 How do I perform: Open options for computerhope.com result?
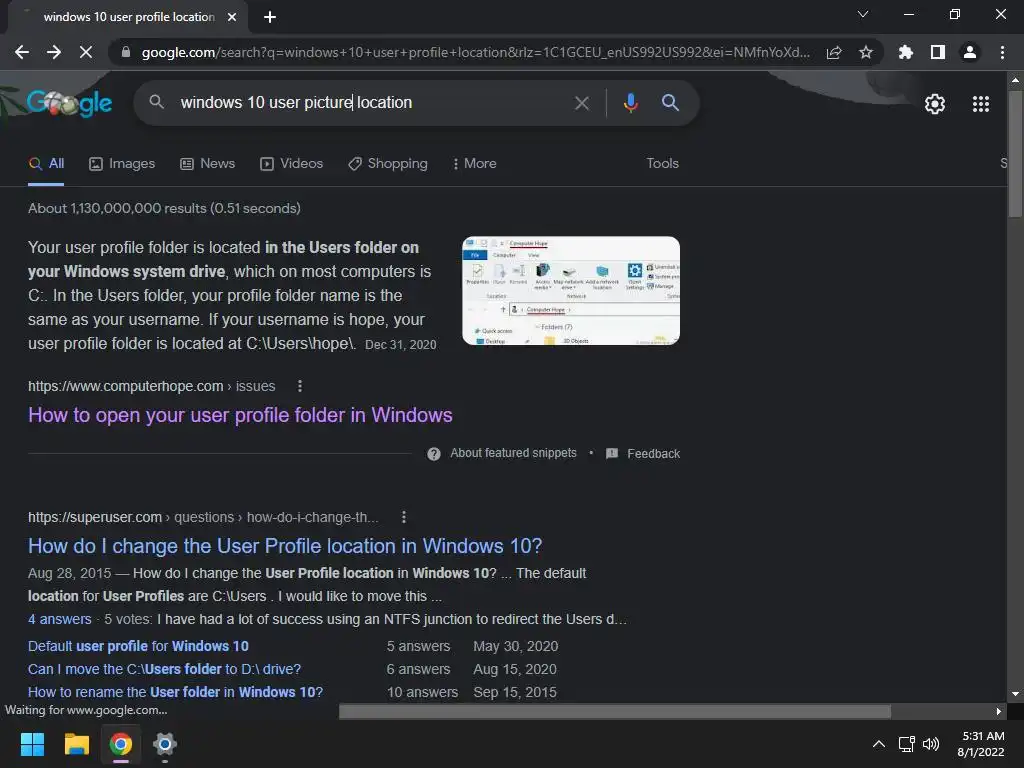[300, 386]
